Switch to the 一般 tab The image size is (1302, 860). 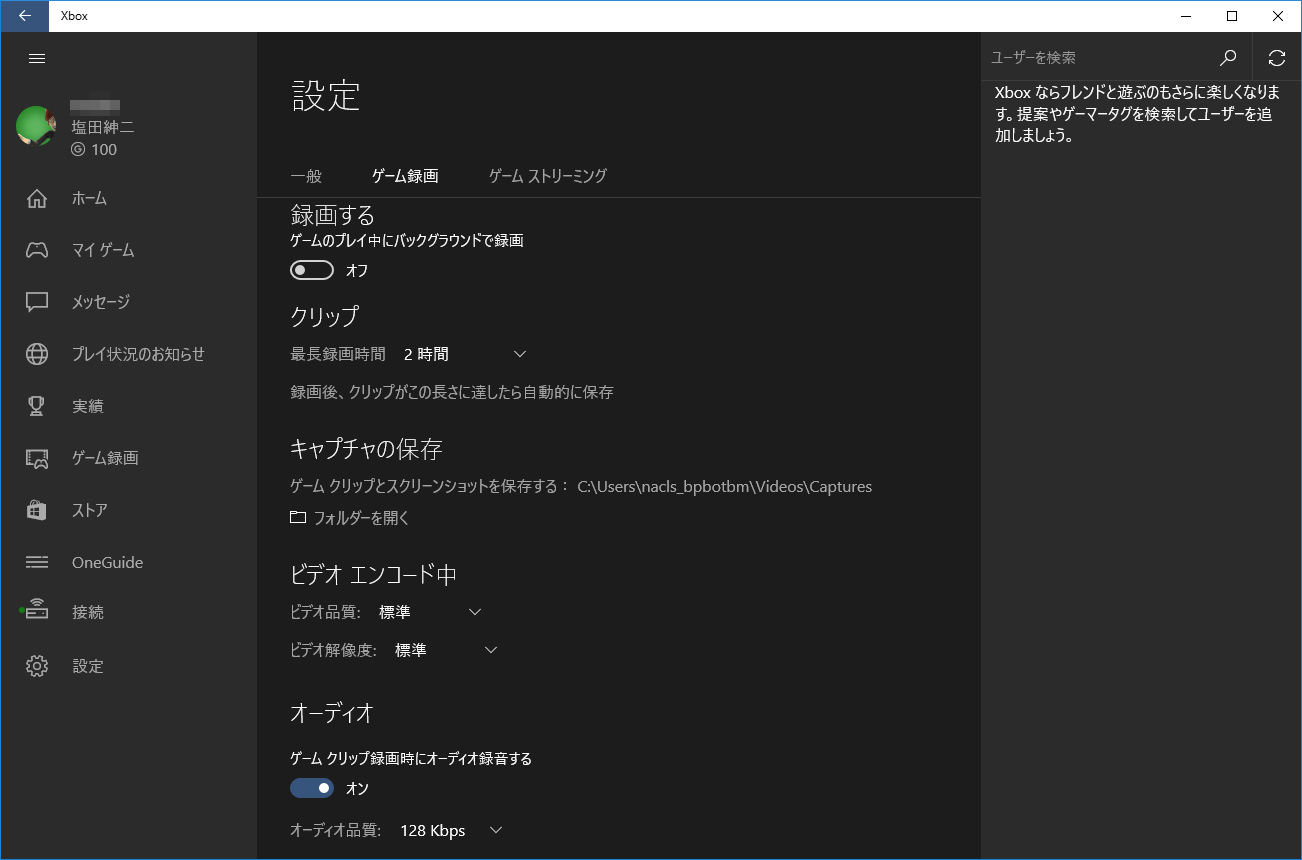306,176
